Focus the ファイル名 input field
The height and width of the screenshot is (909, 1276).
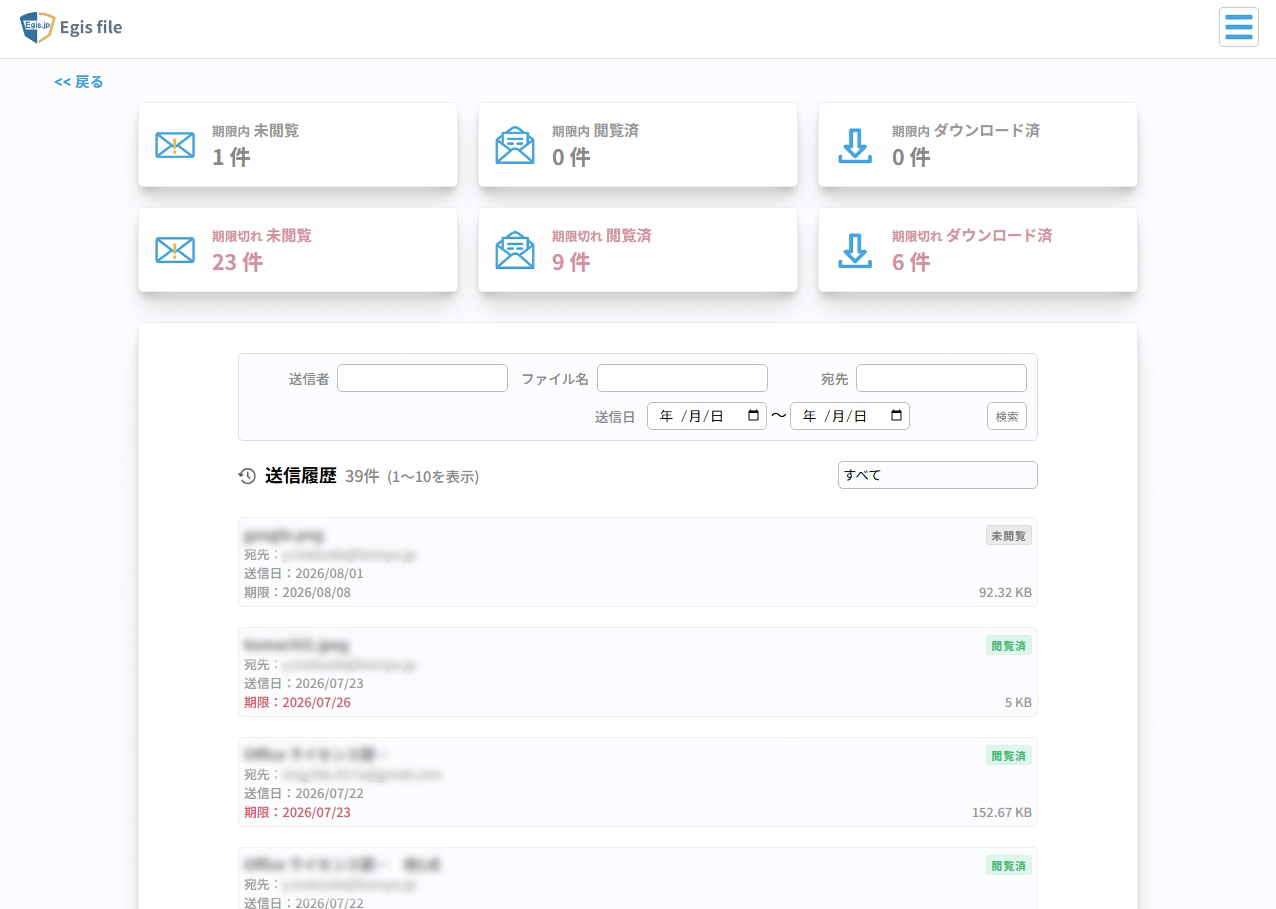tap(682, 378)
